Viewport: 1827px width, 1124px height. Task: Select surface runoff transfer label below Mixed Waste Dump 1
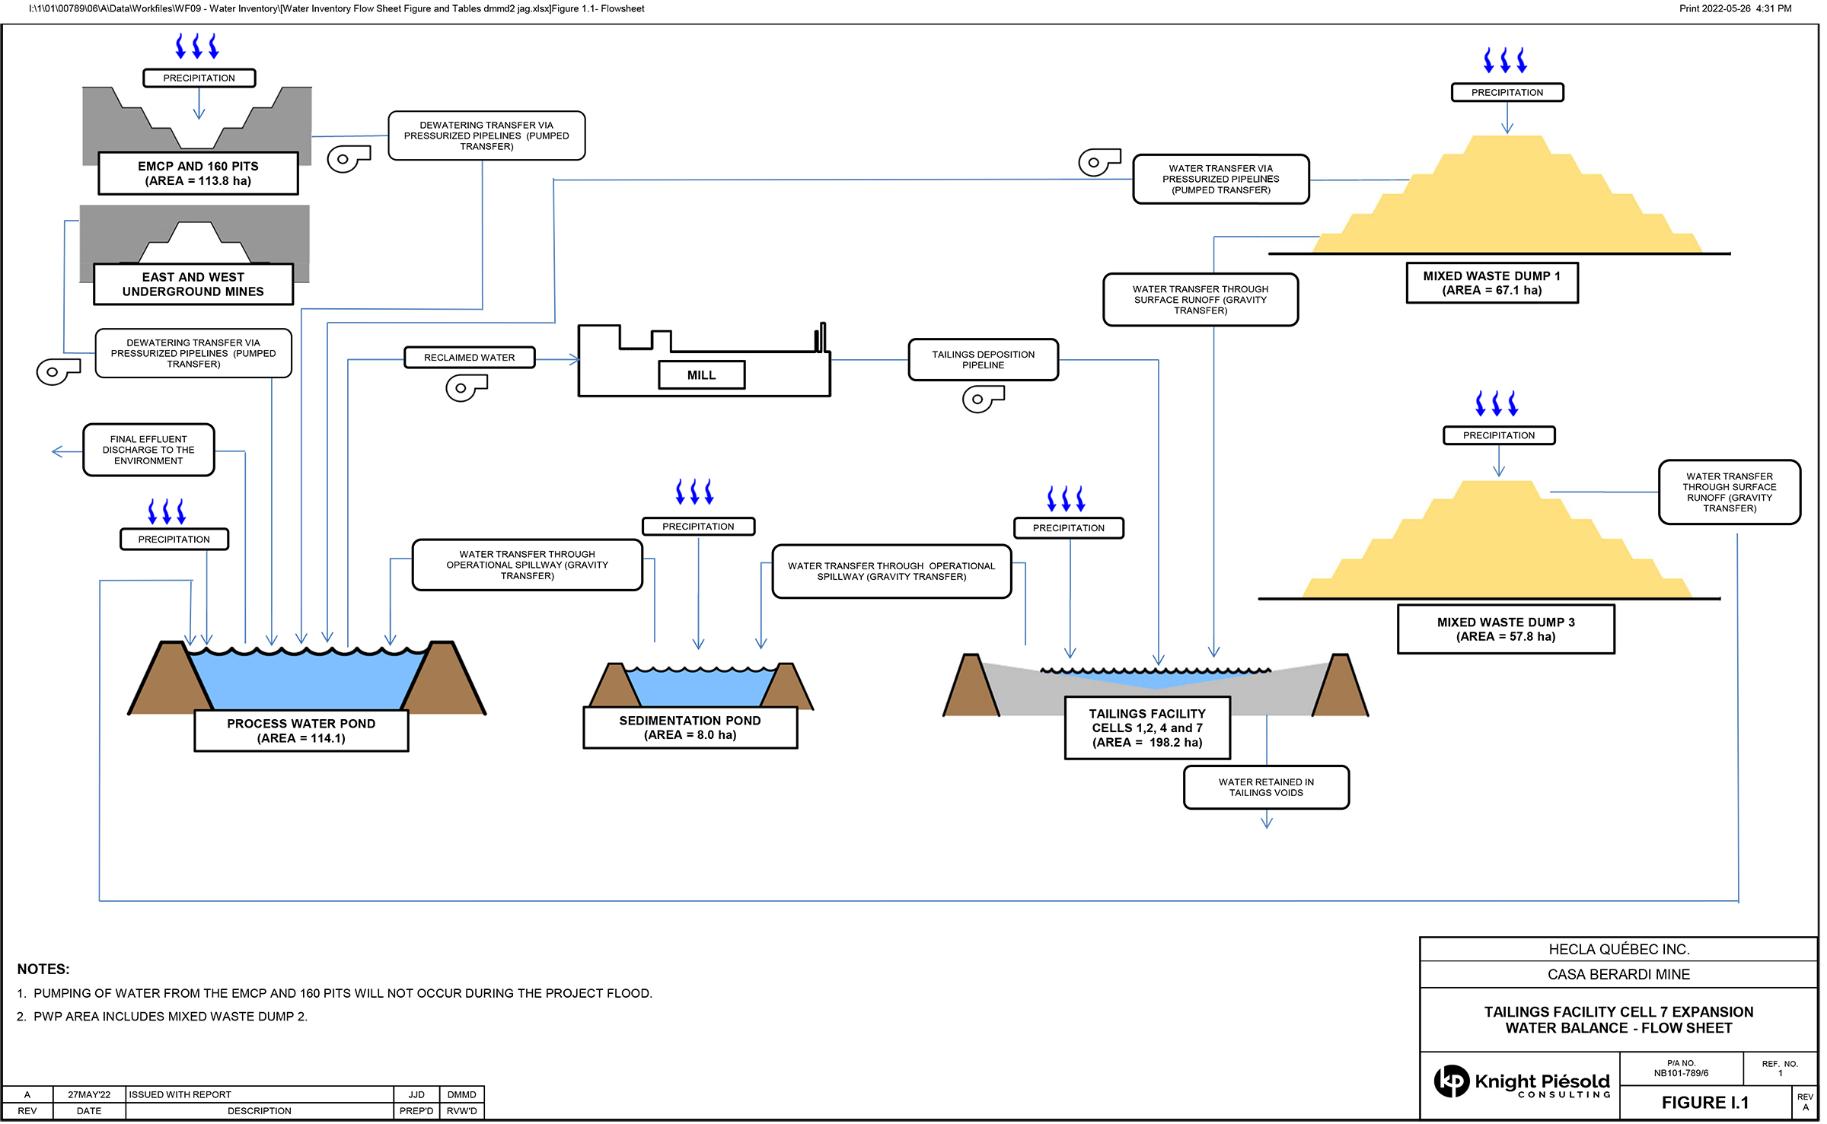tap(1200, 300)
